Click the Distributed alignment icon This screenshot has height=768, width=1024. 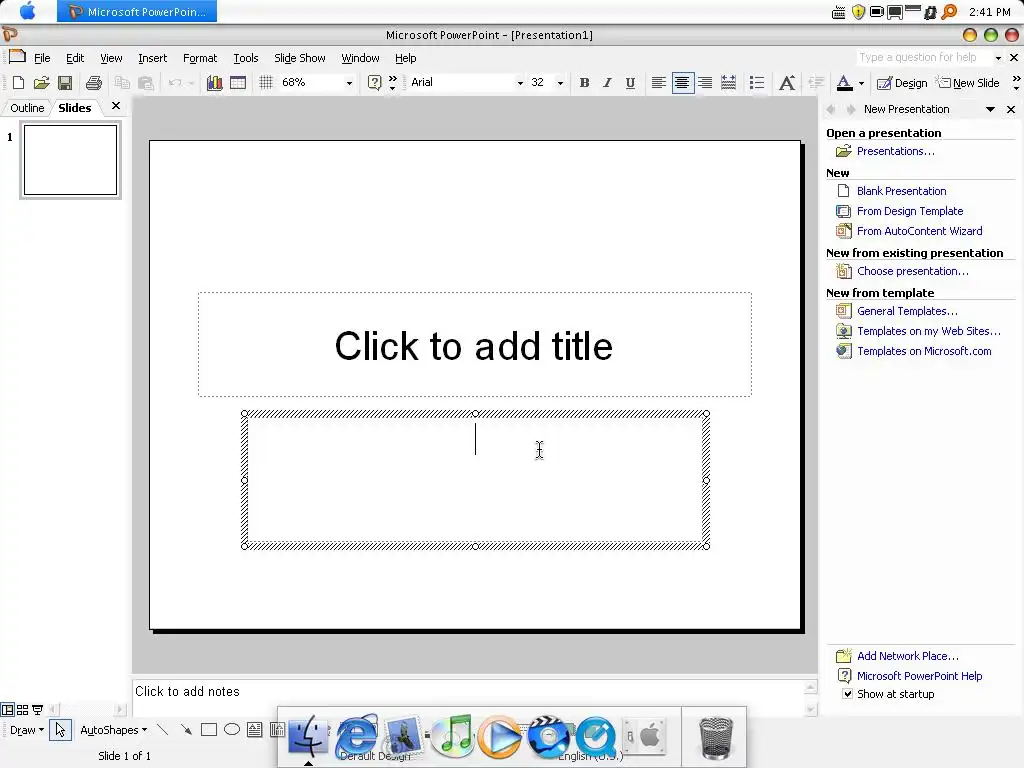(728, 83)
